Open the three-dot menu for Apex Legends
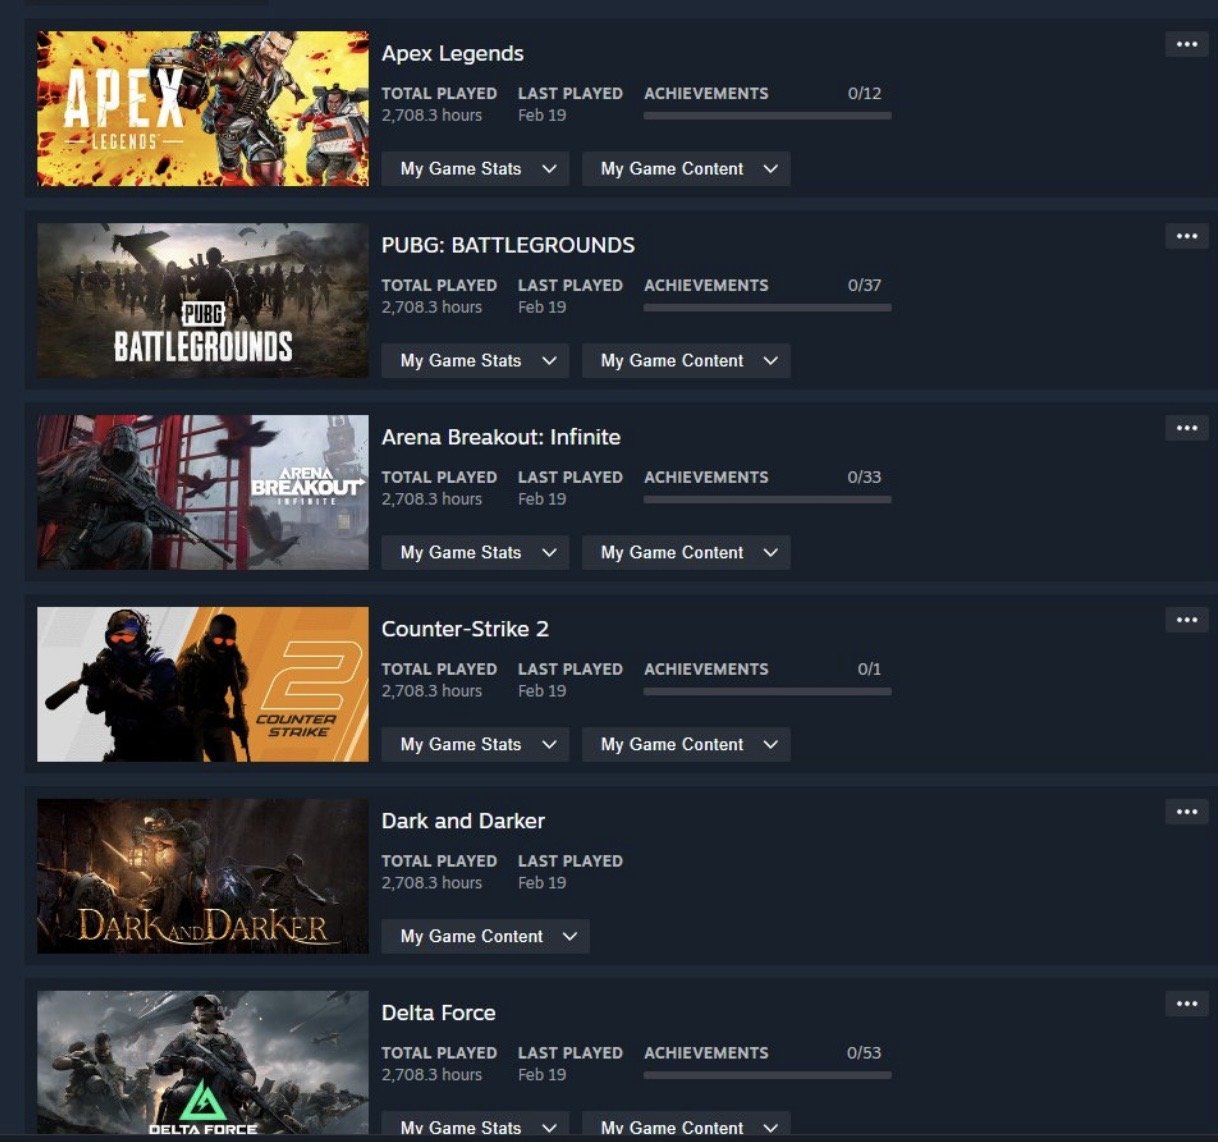The width and height of the screenshot is (1218, 1142). [x=1187, y=44]
